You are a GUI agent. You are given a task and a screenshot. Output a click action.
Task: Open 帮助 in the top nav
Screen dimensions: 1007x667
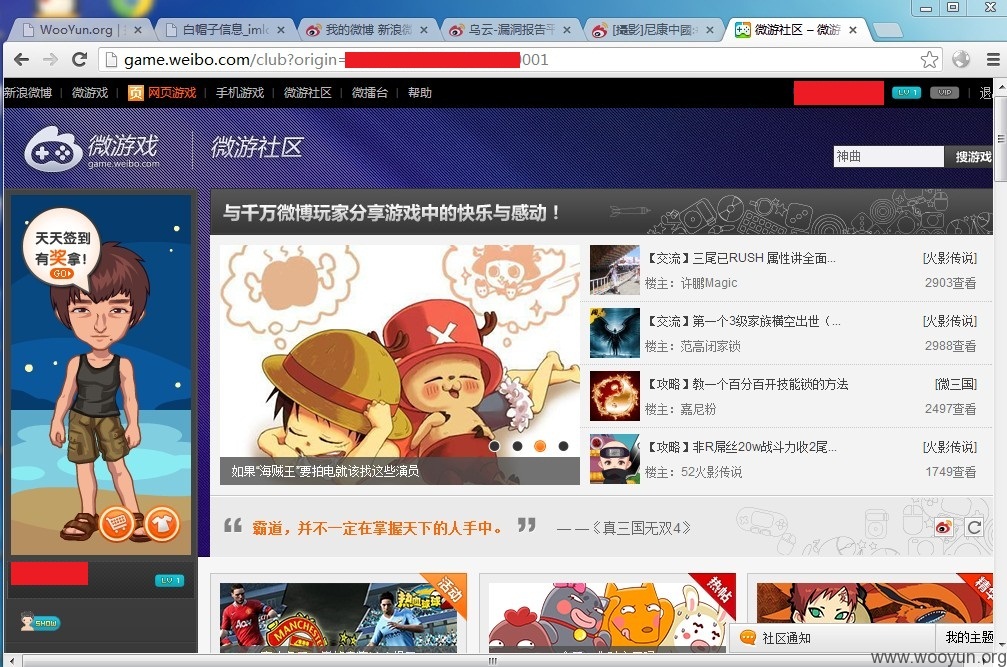click(x=419, y=92)
